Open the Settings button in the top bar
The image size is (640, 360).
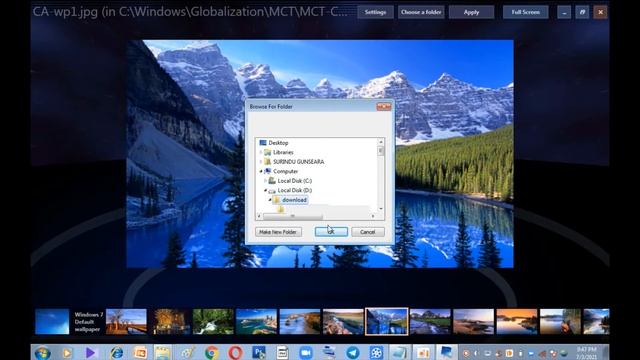376,12
